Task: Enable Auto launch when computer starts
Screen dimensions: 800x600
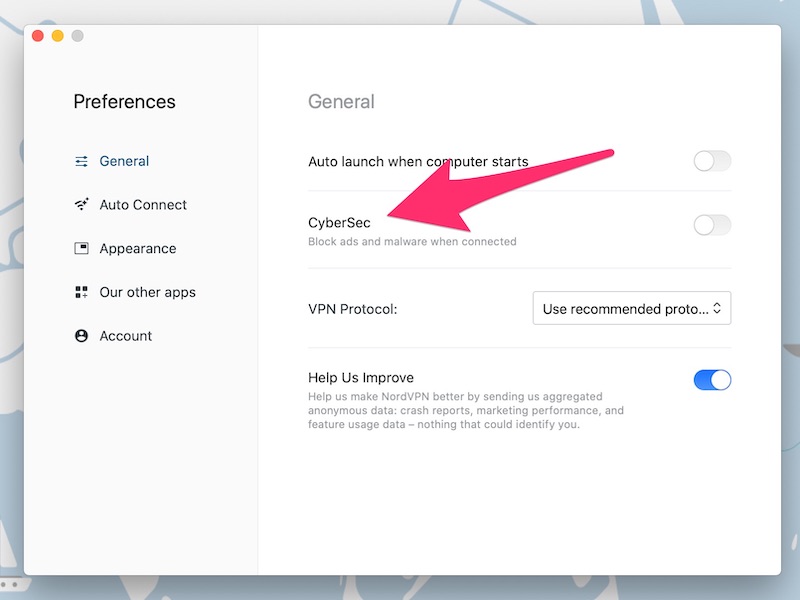Action: pyautogui.click(x=712, y=161)
